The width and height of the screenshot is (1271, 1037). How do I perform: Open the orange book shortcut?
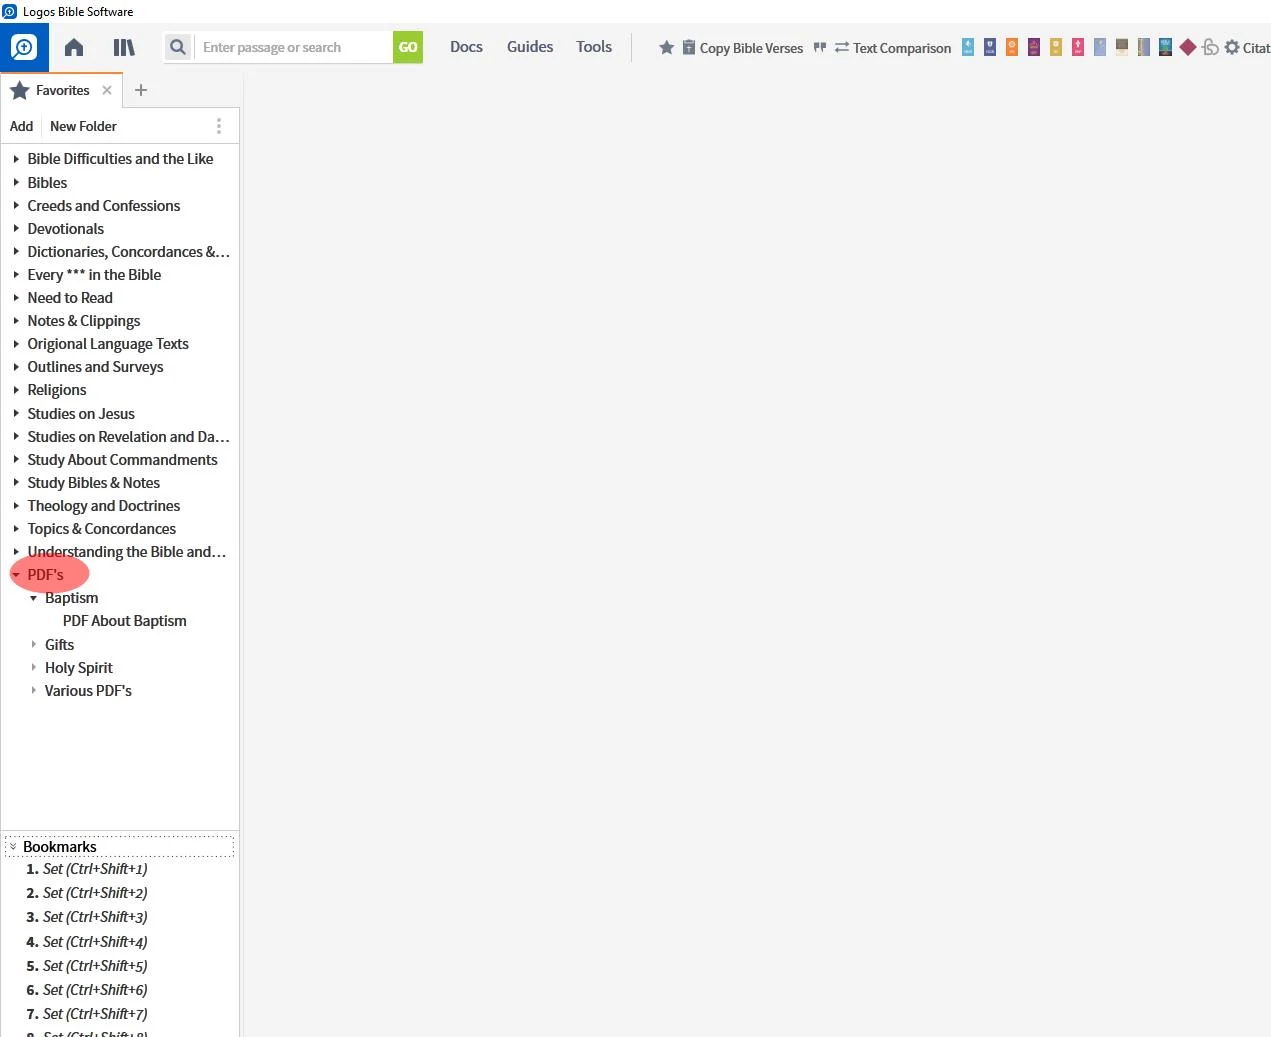(x=1012, y=47)
